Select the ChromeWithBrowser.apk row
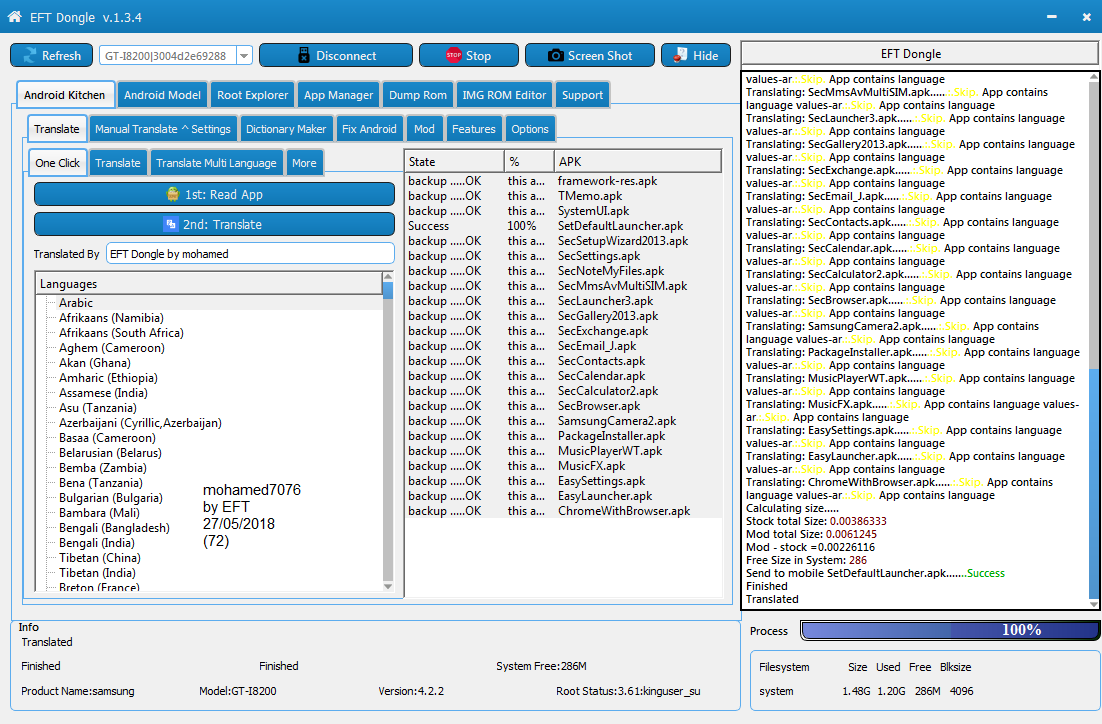The width and height of the screenshot is (1102, 724). pyautogui.click(x=564, y=511)
